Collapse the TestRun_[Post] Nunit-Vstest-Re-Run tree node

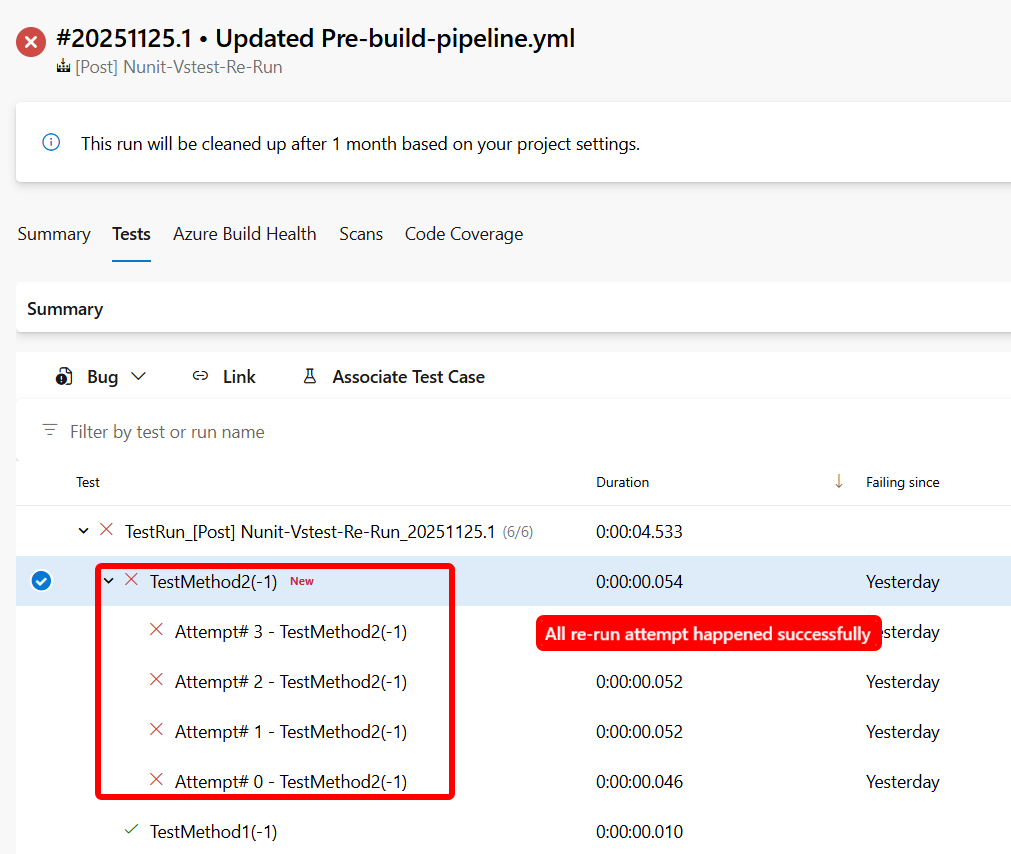point(84,531)
